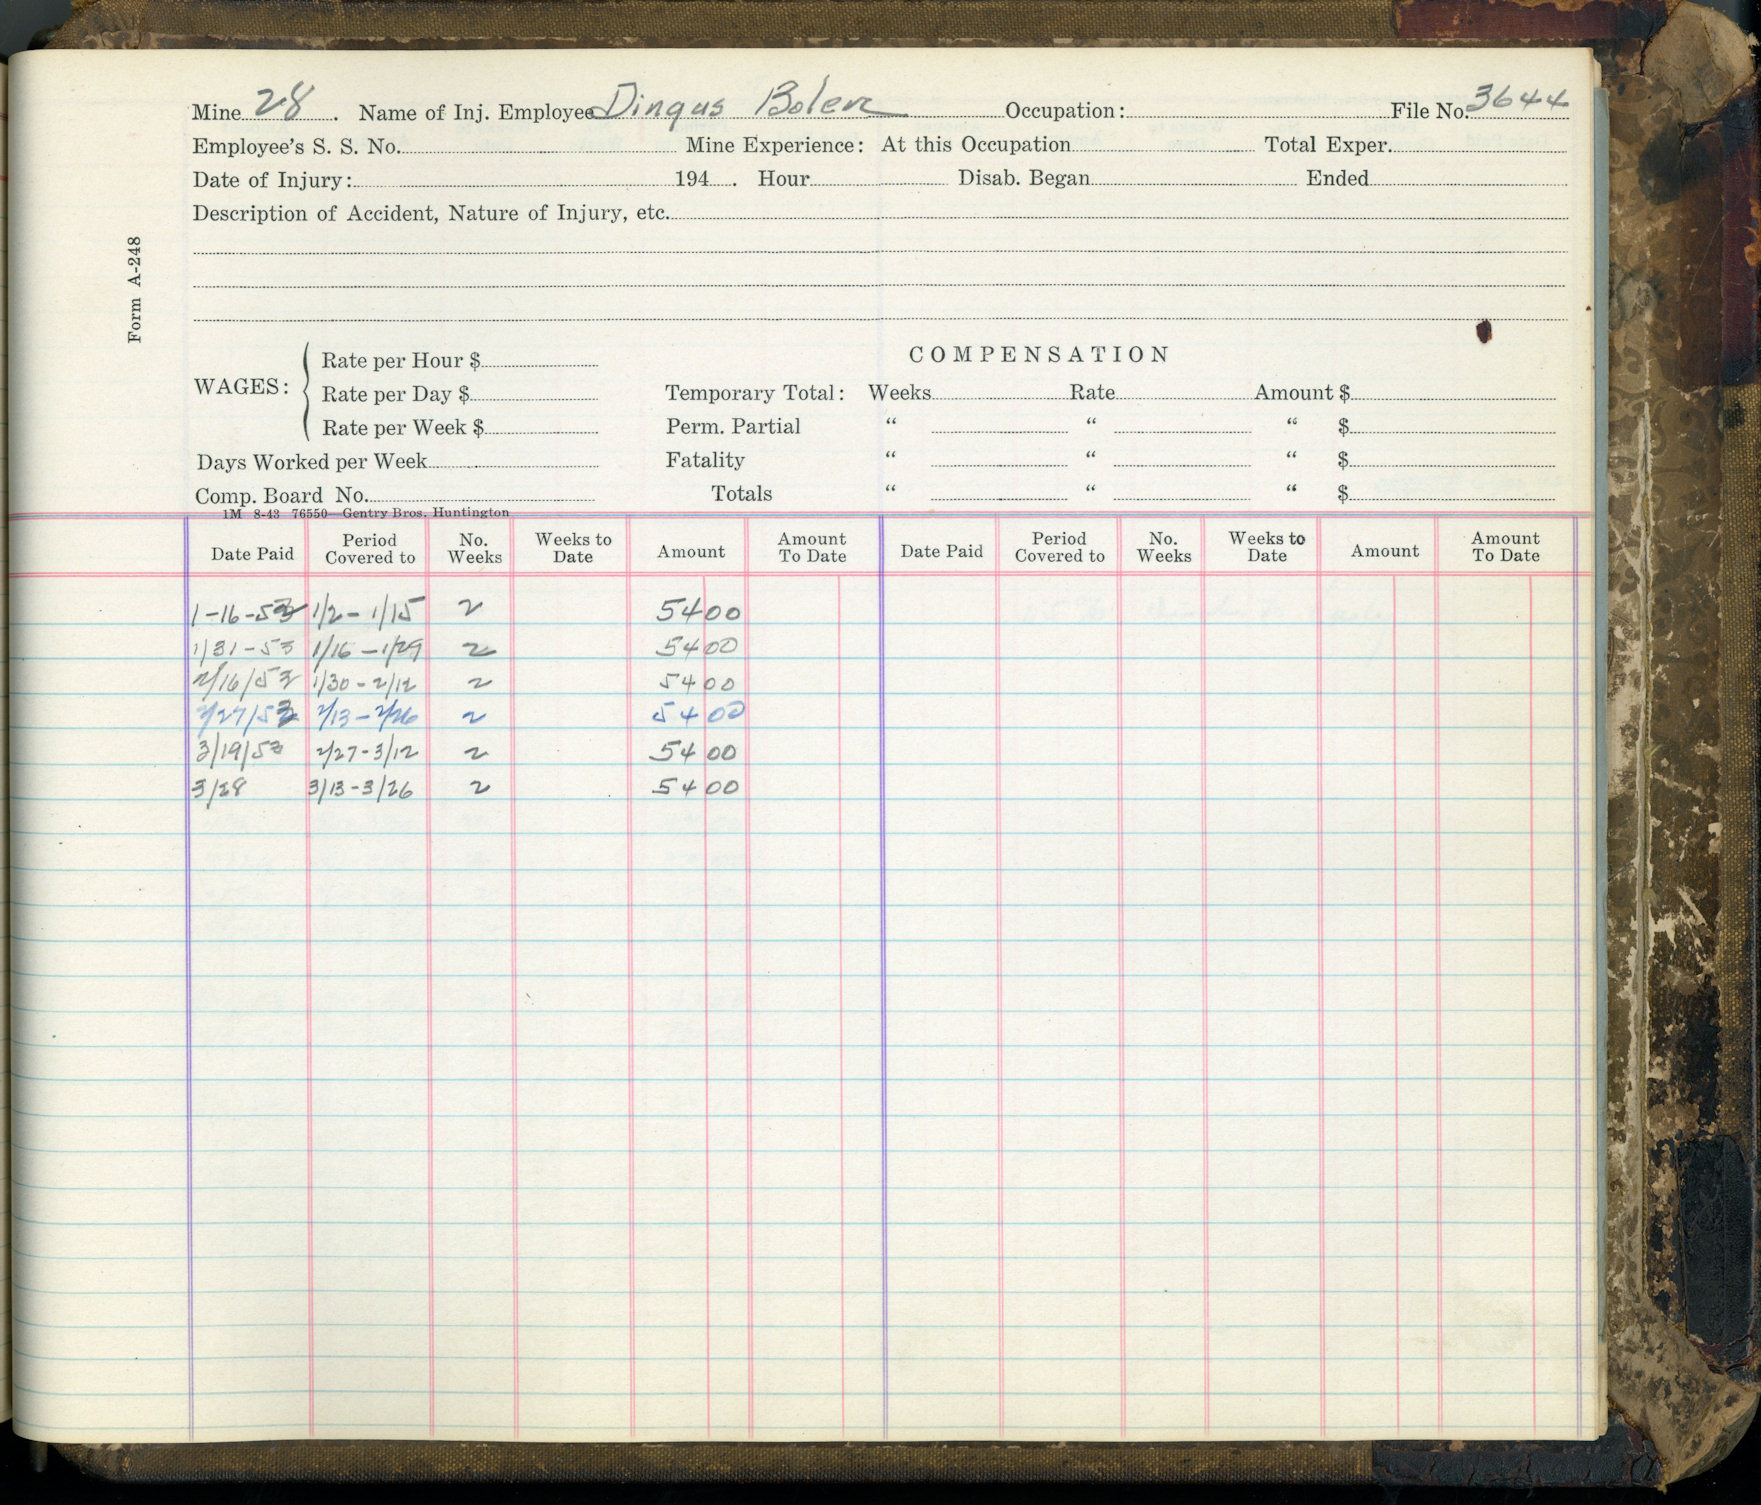Click the printer line 'Gentry Bros. Huntington'
The height and width of the screenshot is (1505, 1761).
click(x=425, y=513)
